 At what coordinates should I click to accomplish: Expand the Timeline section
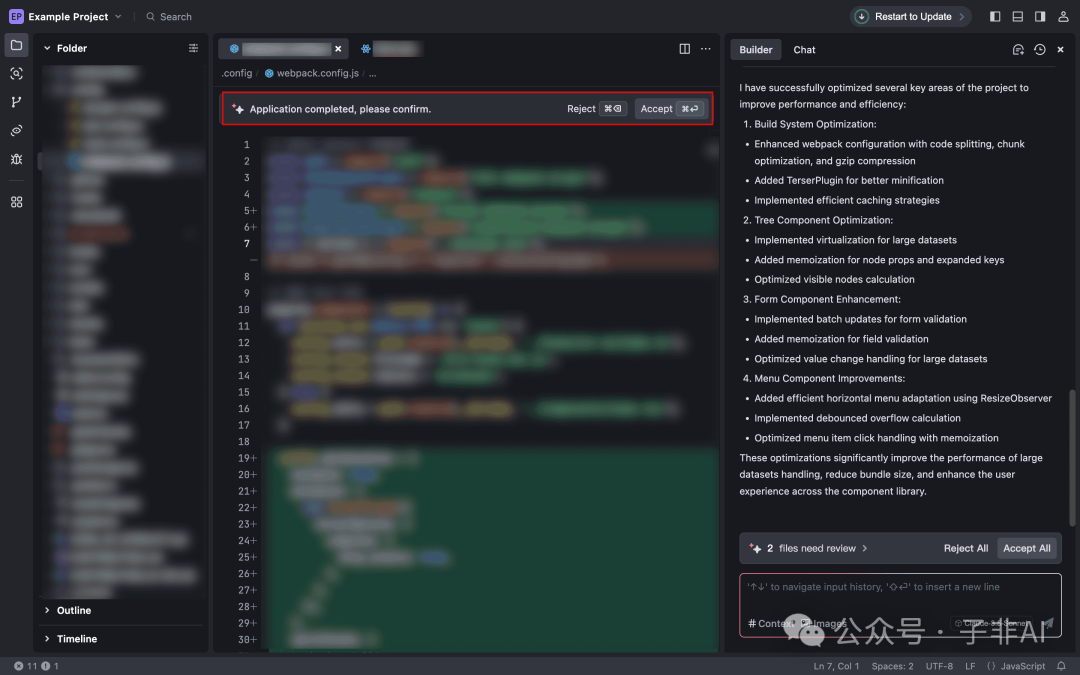tap(47, 638)
